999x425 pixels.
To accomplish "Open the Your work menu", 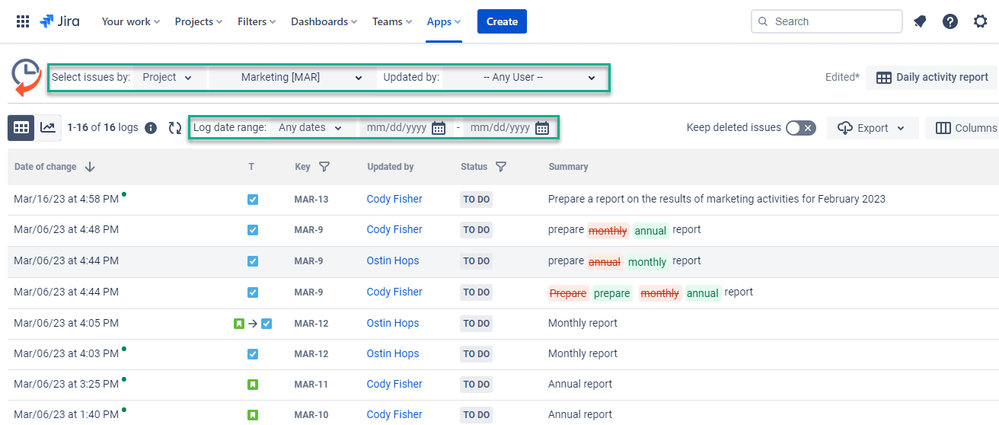I will point(131,22).
